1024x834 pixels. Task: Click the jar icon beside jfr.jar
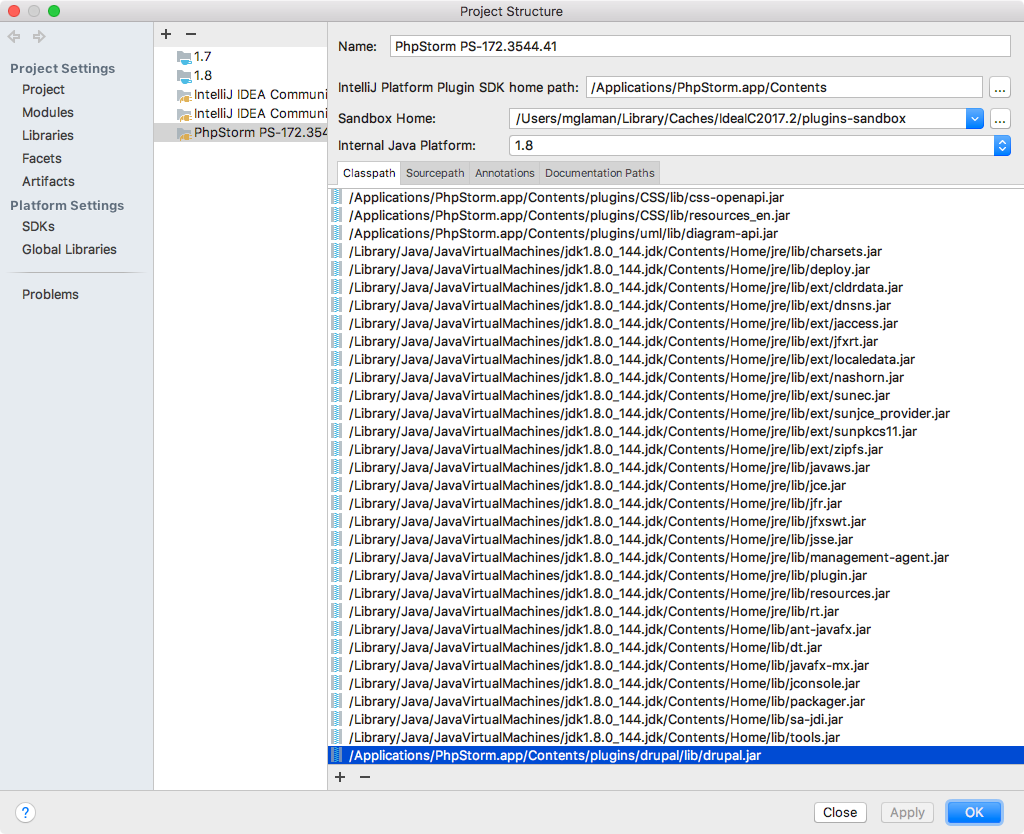click(x=336, y=503)
